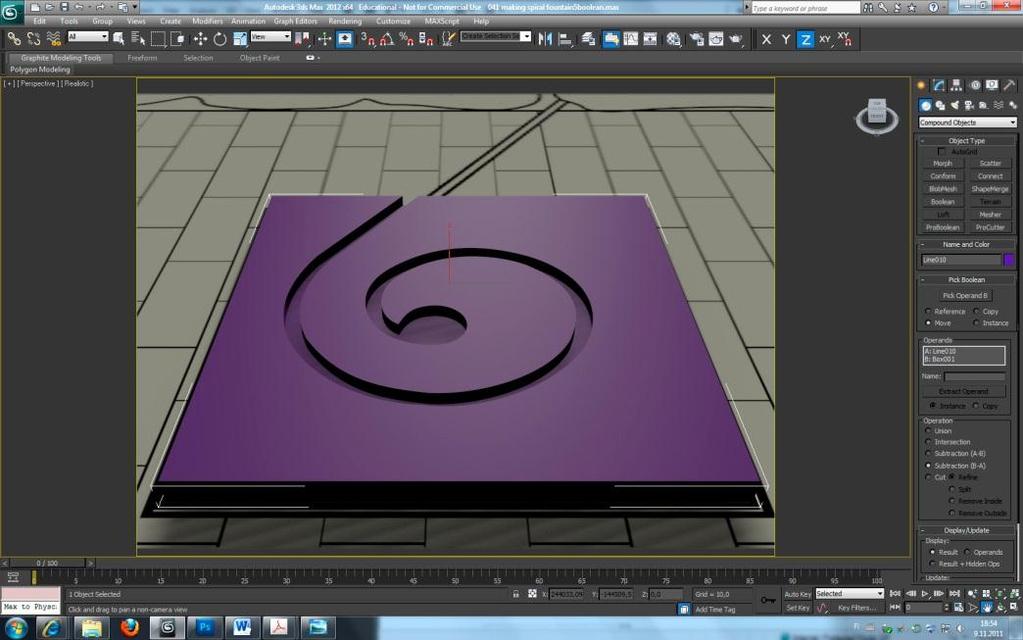
Task: Activate the Select and Scale tool
Action: (239, 39)
